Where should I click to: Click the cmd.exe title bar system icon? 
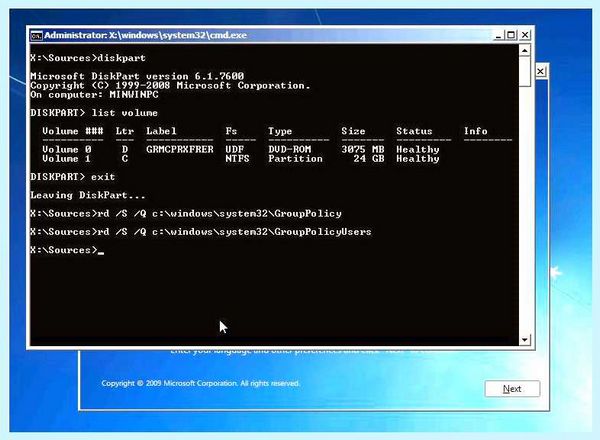(x=36, y=36)
